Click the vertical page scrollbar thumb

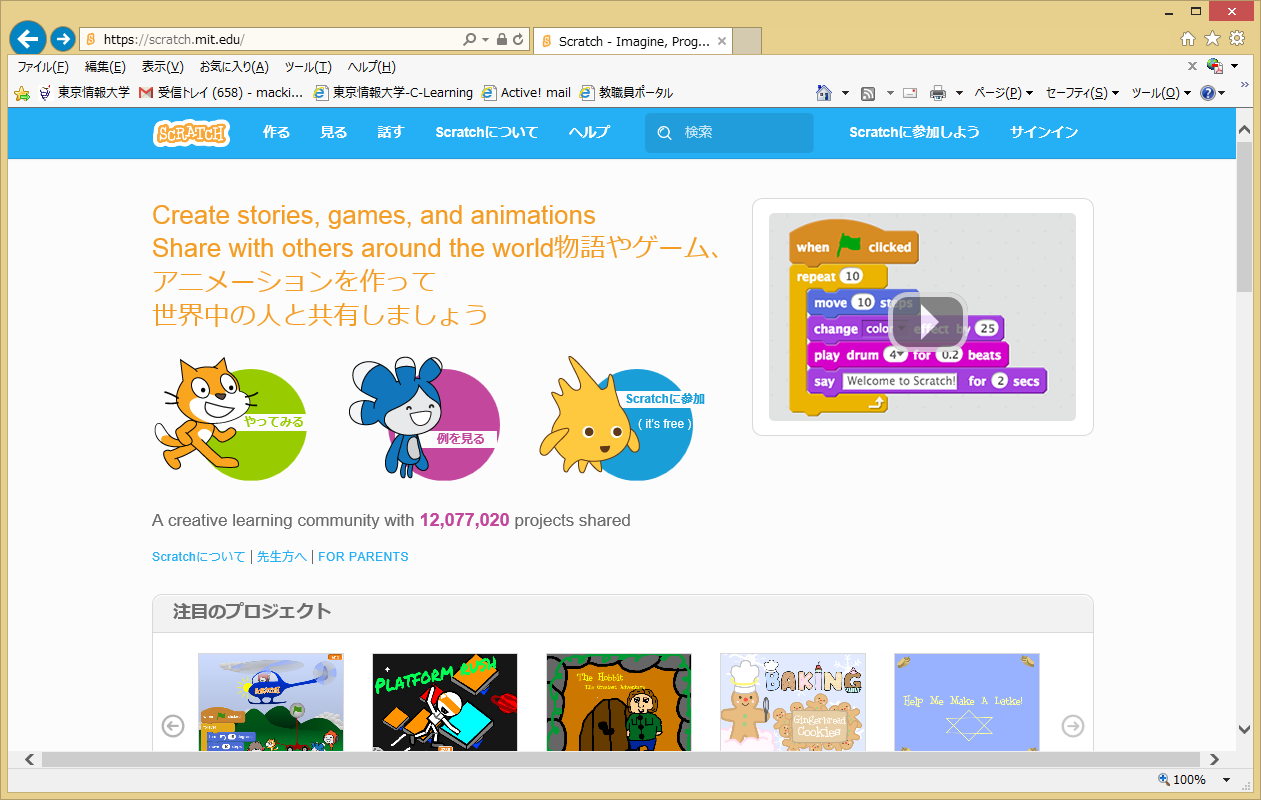tap(1244, 216)
